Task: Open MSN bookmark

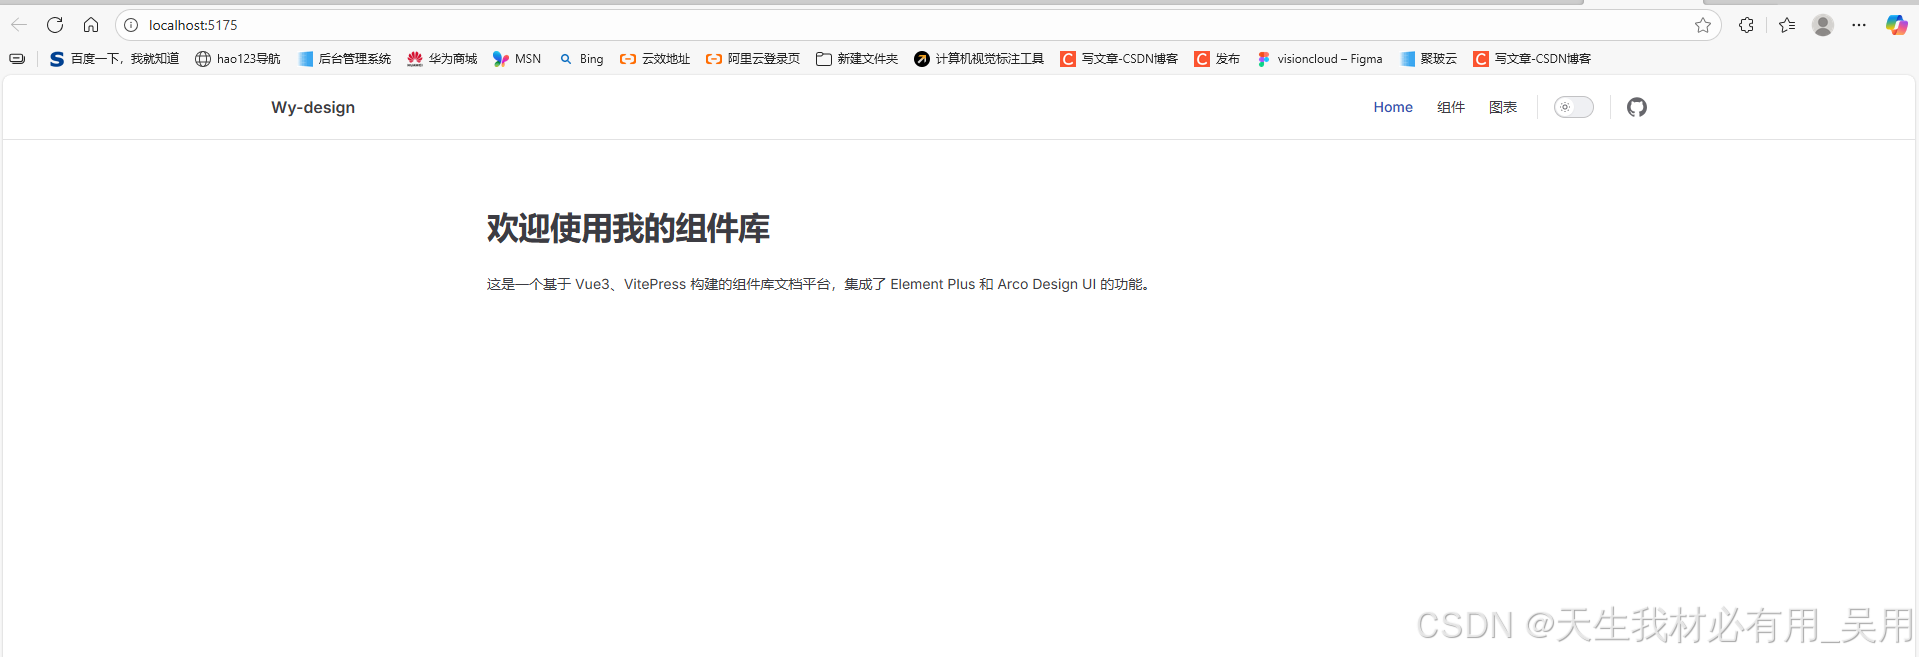Action: tap(517, 59)
